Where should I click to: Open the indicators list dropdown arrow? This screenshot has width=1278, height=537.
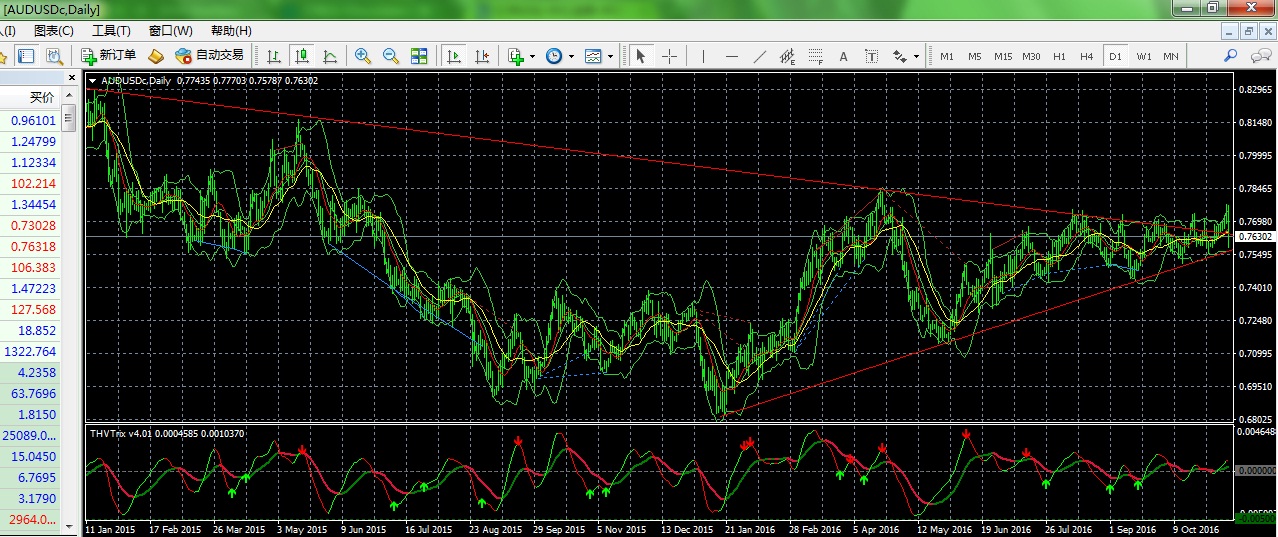[533, 57]
